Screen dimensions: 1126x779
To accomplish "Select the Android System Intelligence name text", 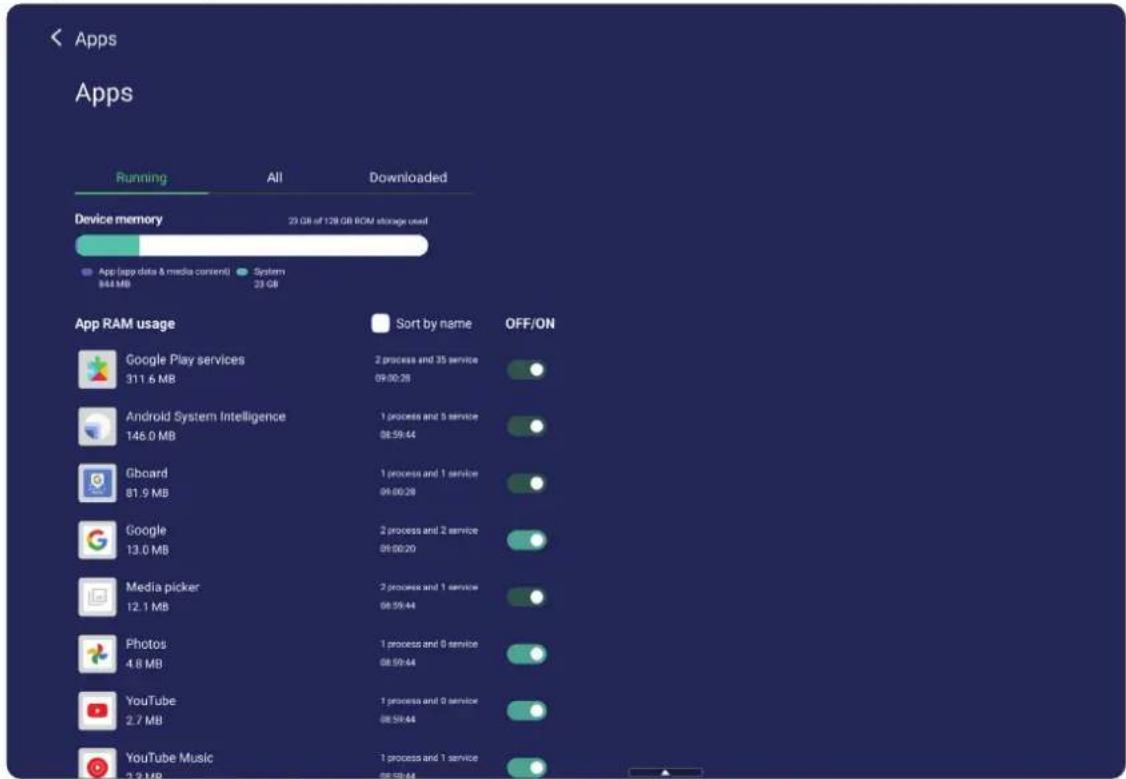I will pos(205,416).
